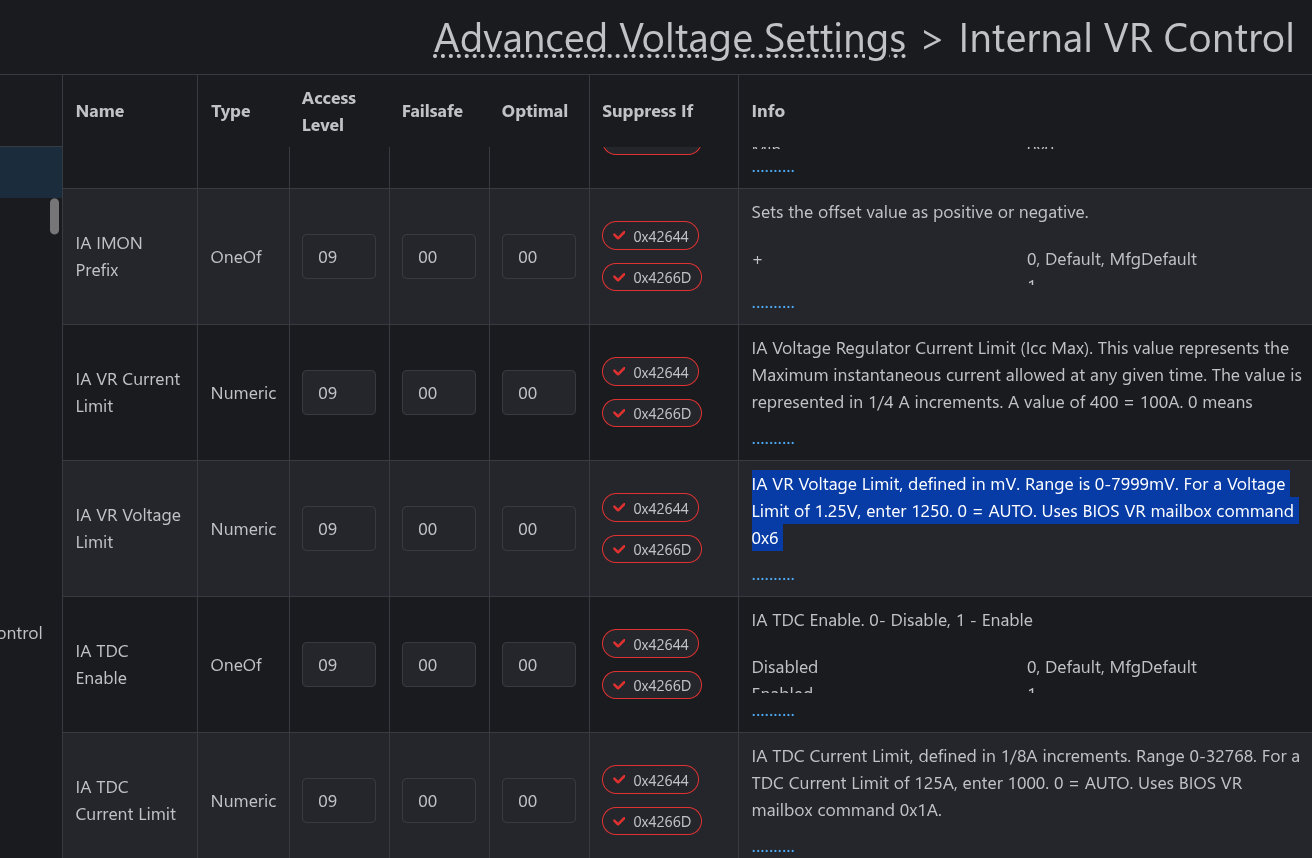This screenshot has height=858, width=1312.
Task: Click the Access Level column header
Action: tap(329, 111)
